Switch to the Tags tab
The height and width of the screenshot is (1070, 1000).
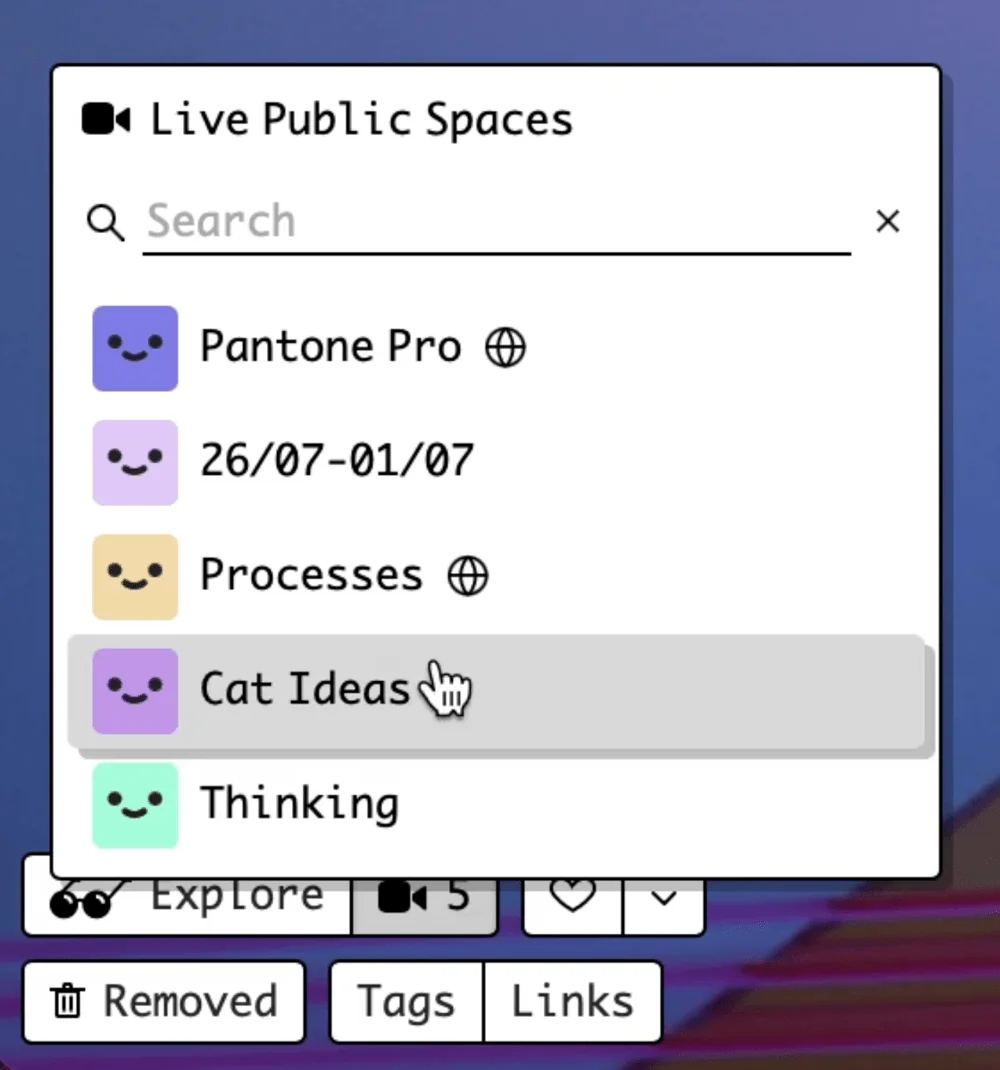[x=405, y=1001]
